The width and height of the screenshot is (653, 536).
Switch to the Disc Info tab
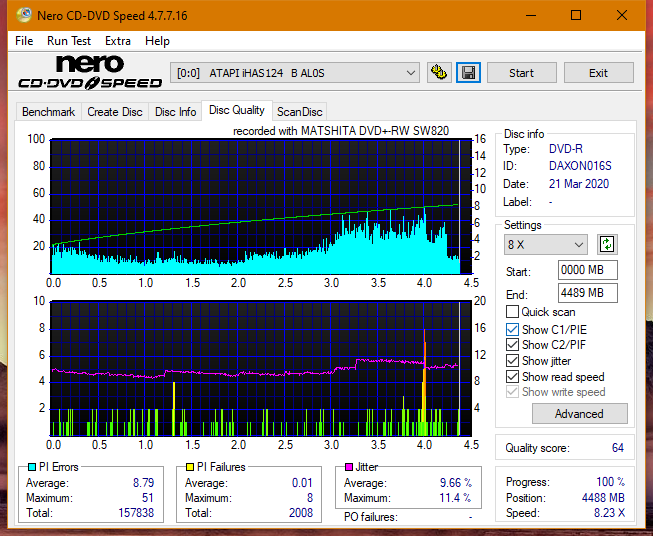coord(175,112)
